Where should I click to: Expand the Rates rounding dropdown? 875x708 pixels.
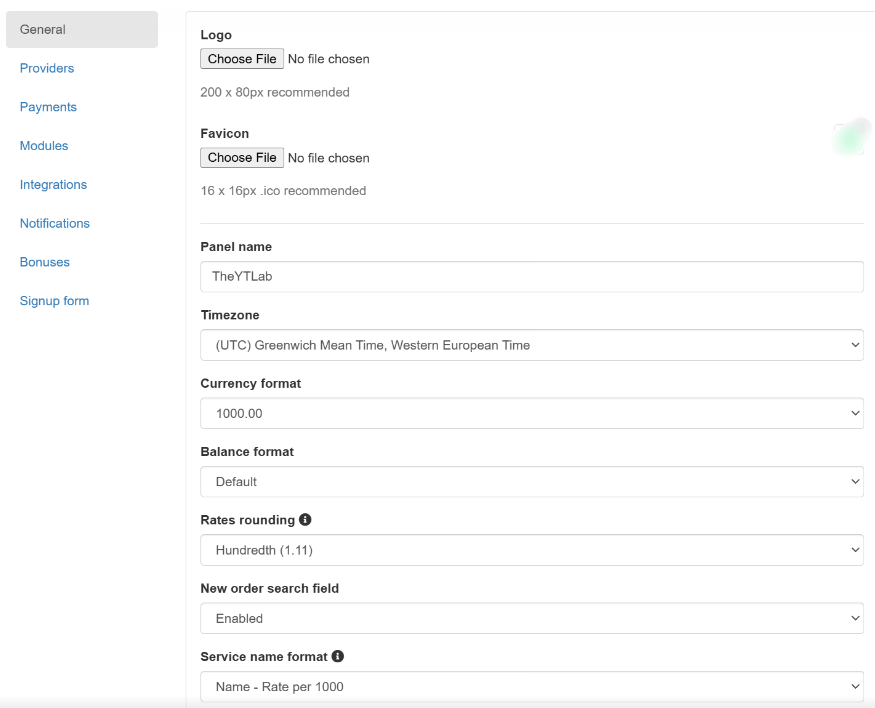coord(532,550)
